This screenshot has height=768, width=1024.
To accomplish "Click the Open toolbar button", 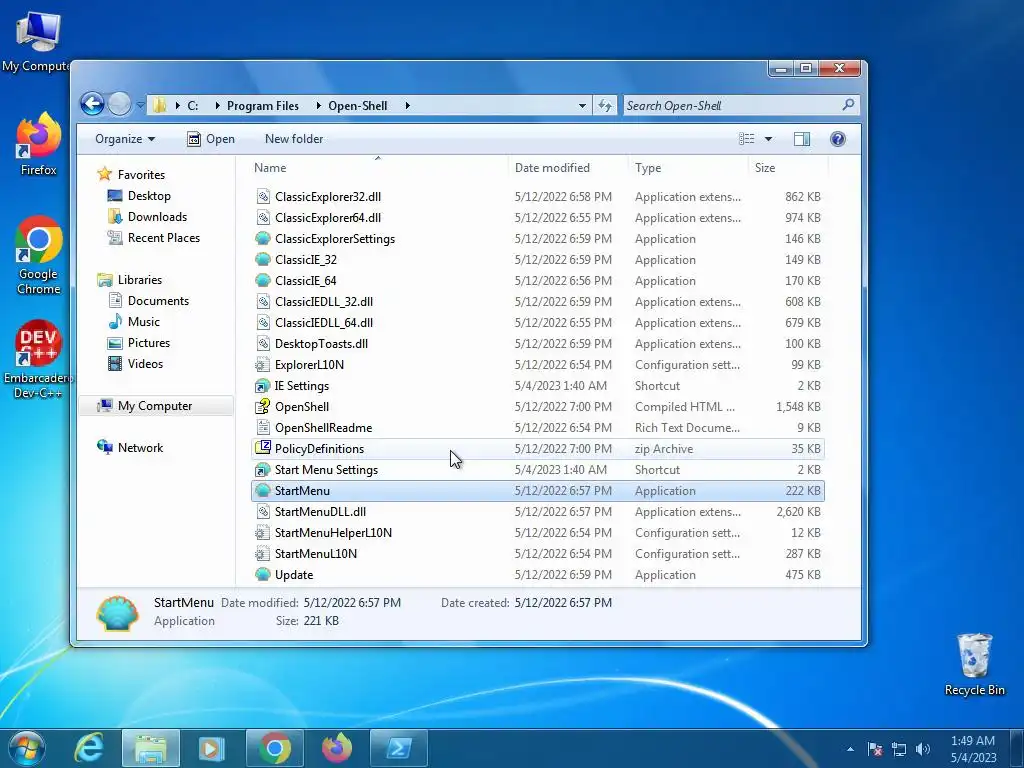I will (211, 139).
